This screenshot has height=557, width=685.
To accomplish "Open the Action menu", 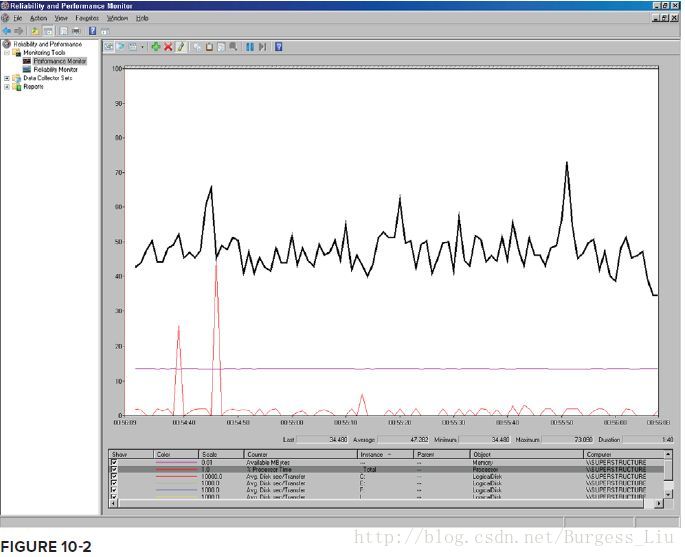I will pyautogui.click(x=38, y=18).
